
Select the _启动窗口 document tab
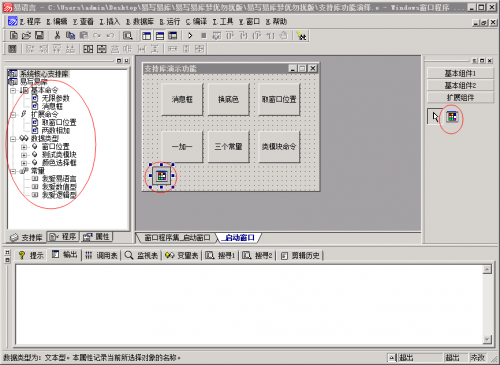238,238
